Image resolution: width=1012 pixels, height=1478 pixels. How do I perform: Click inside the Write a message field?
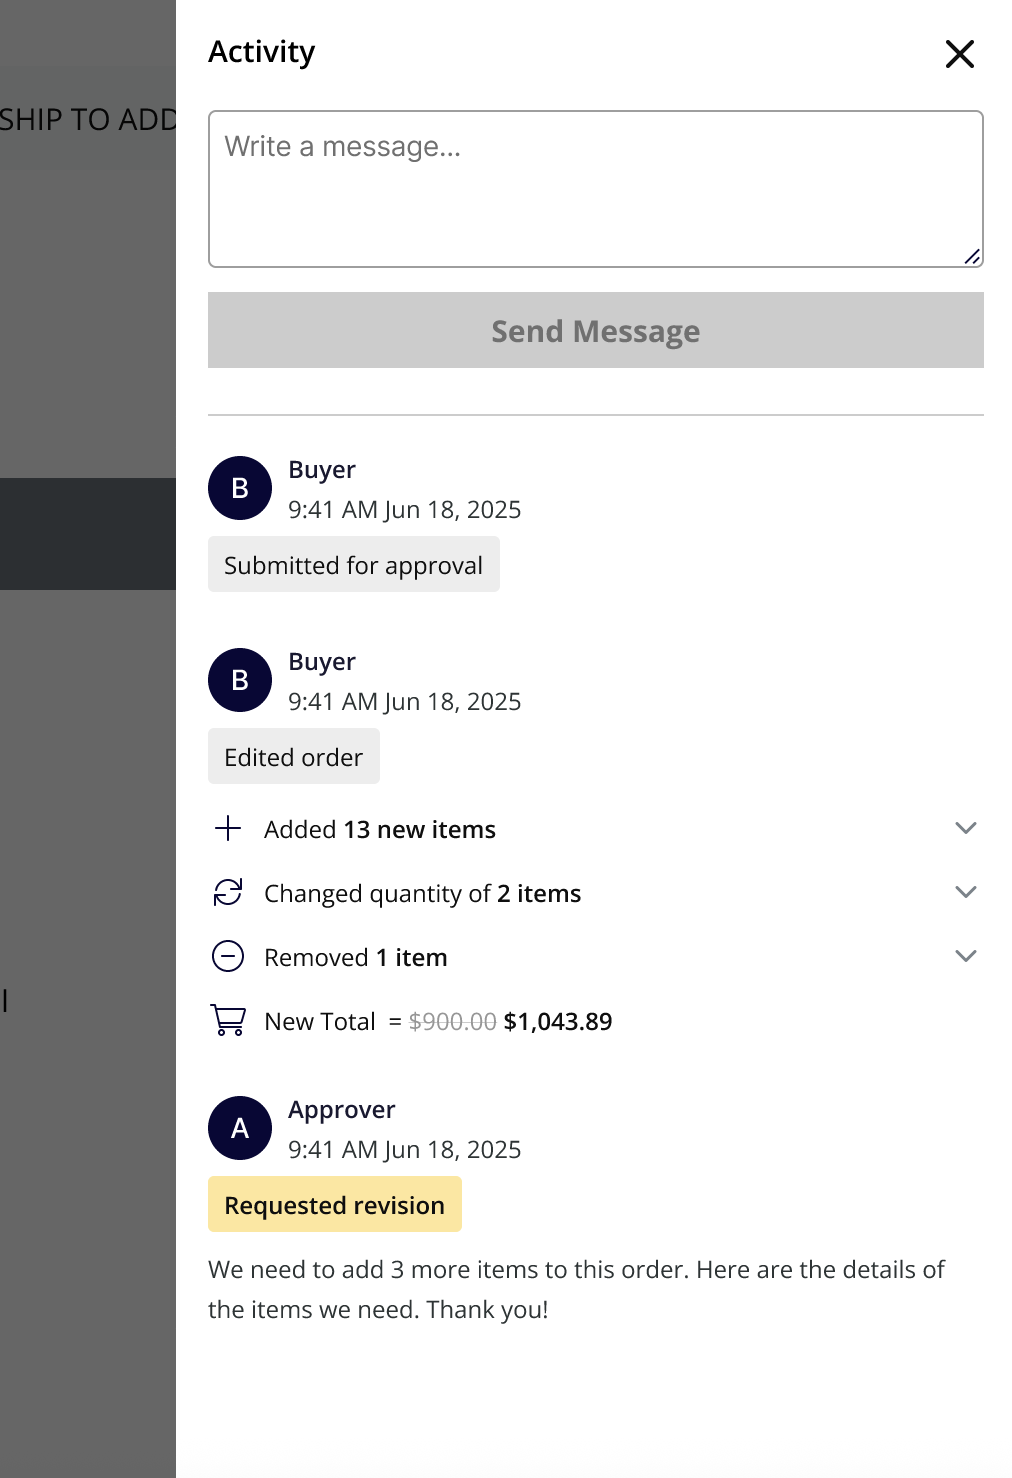tap(595, 187)
